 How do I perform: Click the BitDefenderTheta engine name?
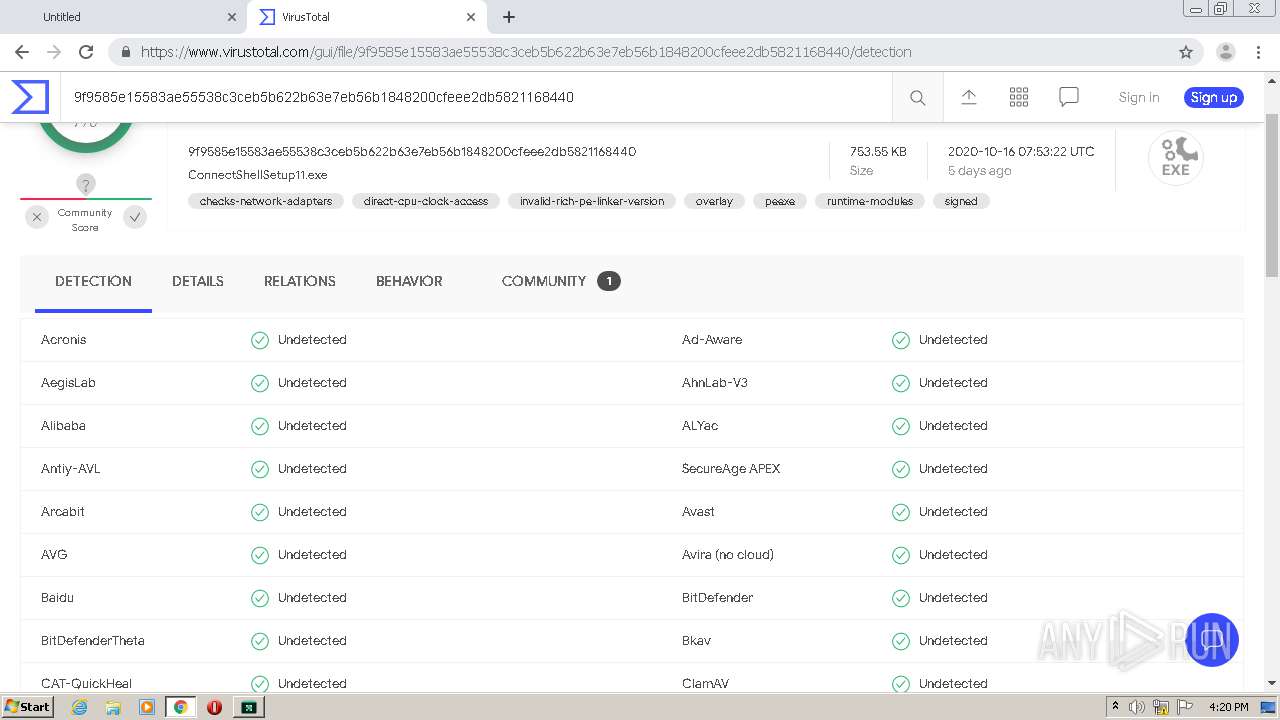click(93, 641)
